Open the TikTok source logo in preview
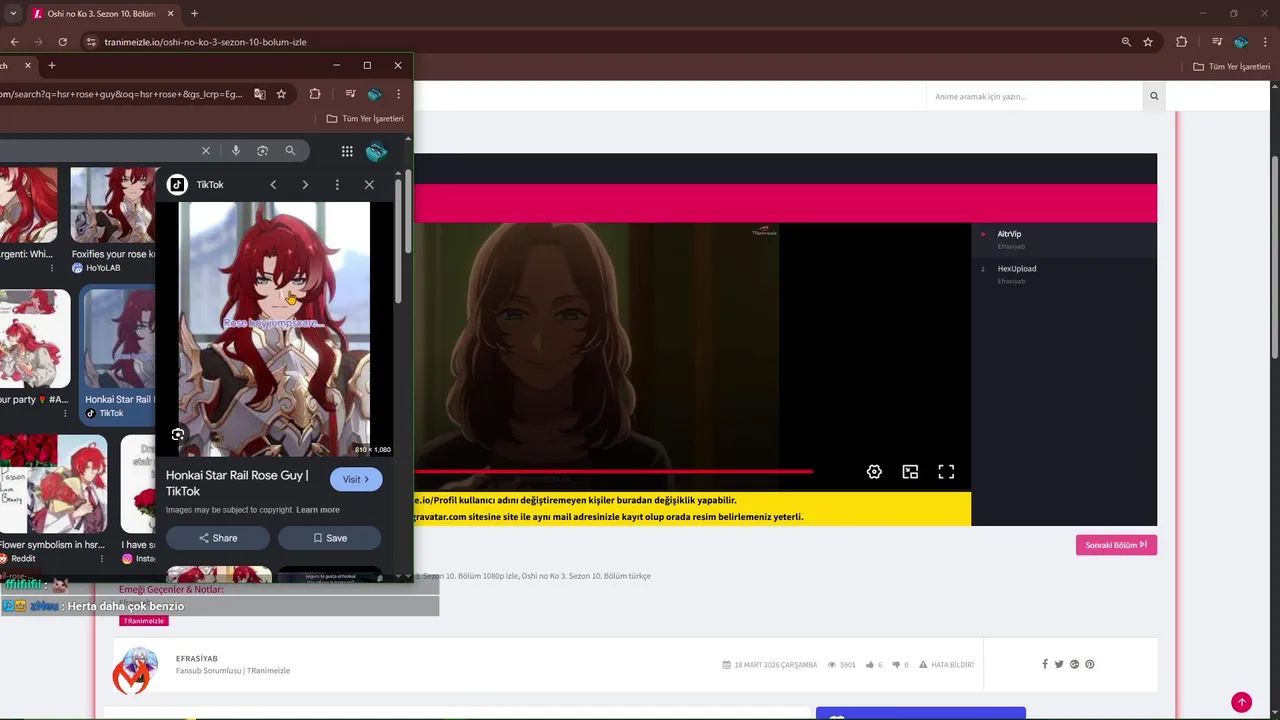Viewport: 1280px width, 720px height. click(x=177, y=185)
